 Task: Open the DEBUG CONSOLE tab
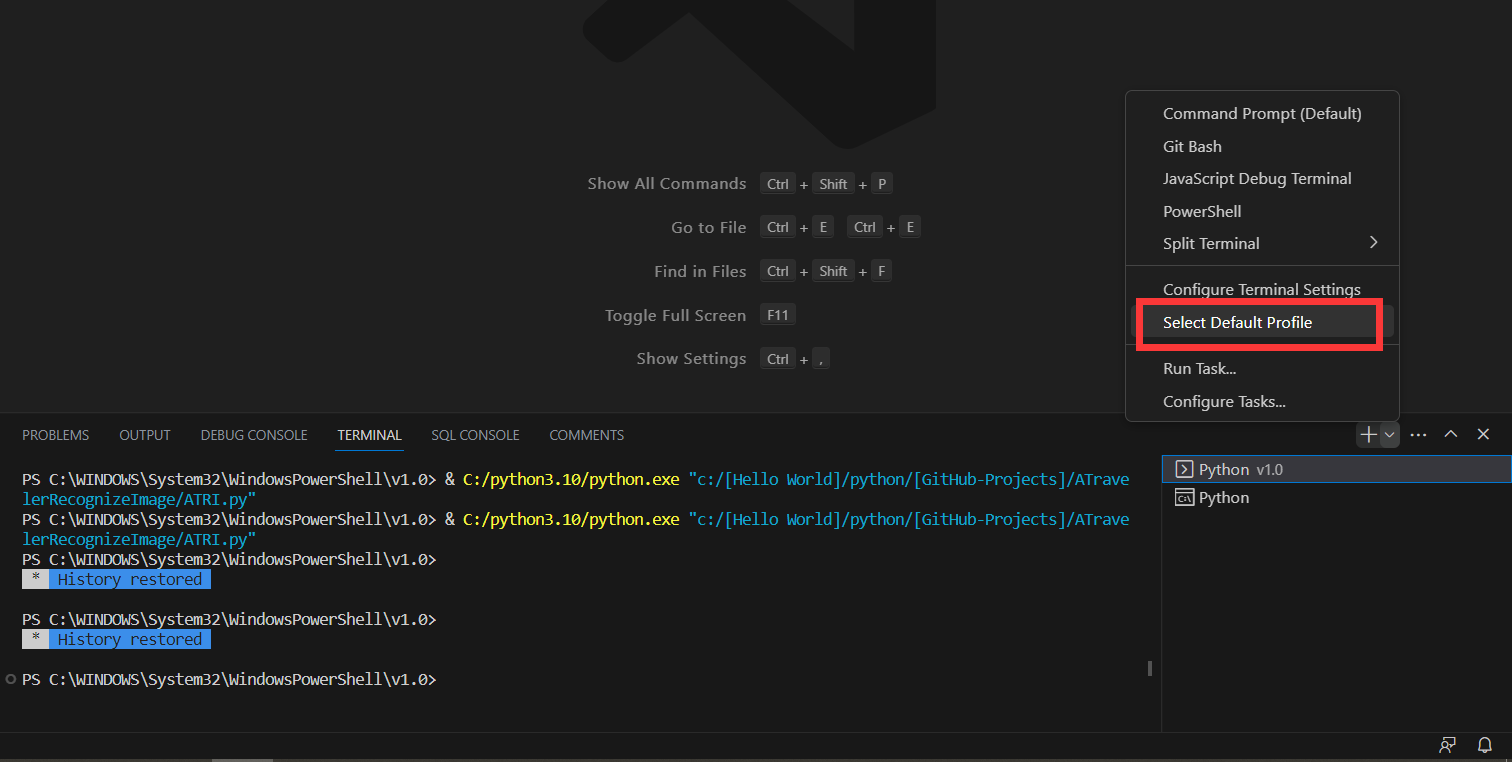253,434
